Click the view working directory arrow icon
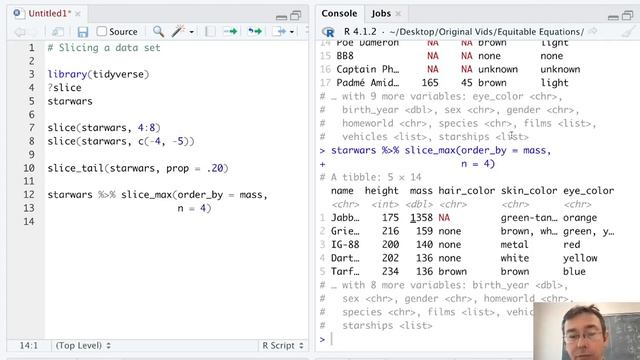The height and width of the screenshot is (360, 640). tap(593, 31)
